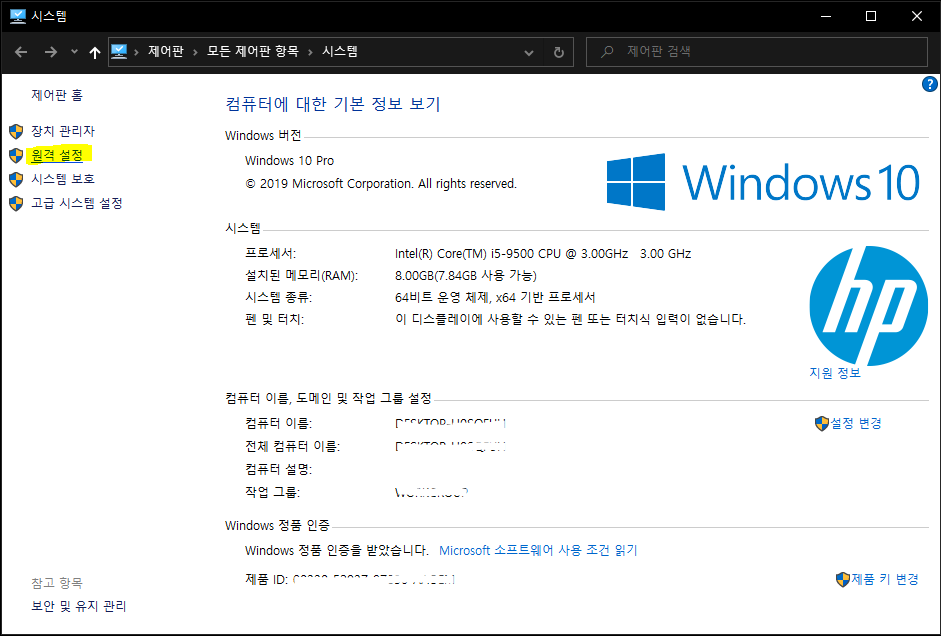Click Windows 정품 인증을 받았습니다 text
The image size is (941, 636).
pyautogui.click(x=337, y=550)
